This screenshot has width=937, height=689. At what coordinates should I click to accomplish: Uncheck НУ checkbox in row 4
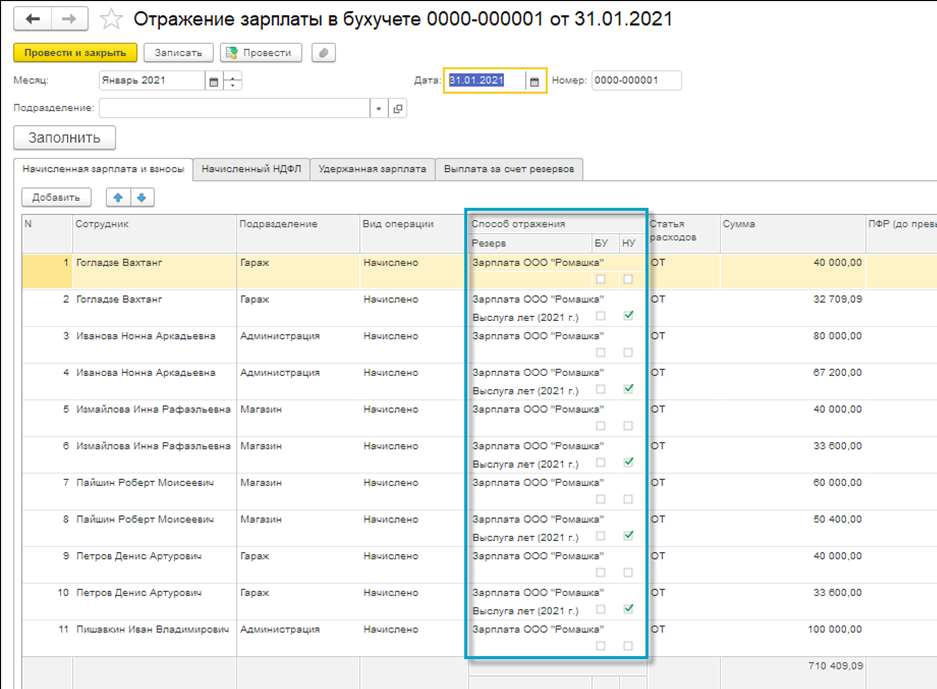click(628, 389)
